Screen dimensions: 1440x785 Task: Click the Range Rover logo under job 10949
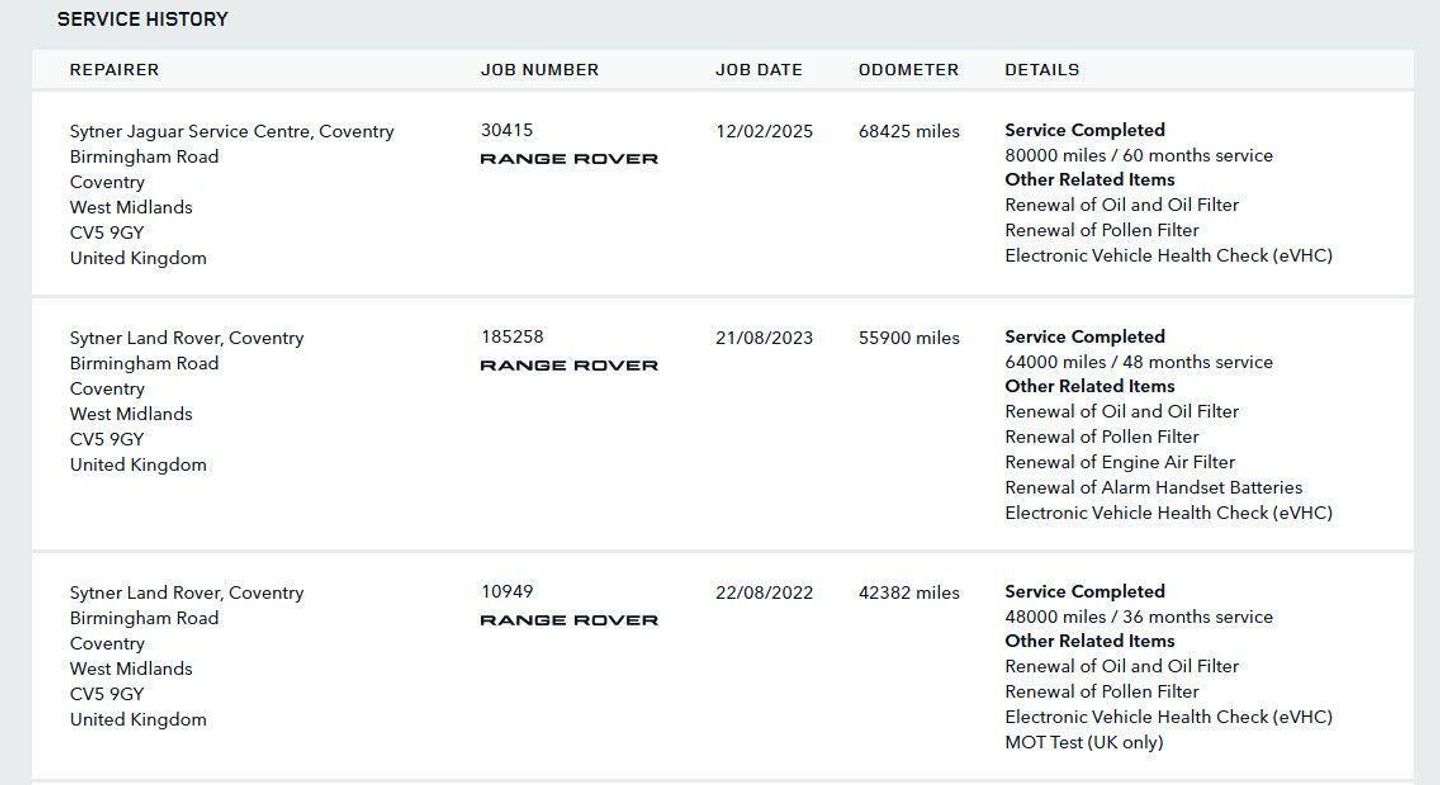tap(569, 621)
